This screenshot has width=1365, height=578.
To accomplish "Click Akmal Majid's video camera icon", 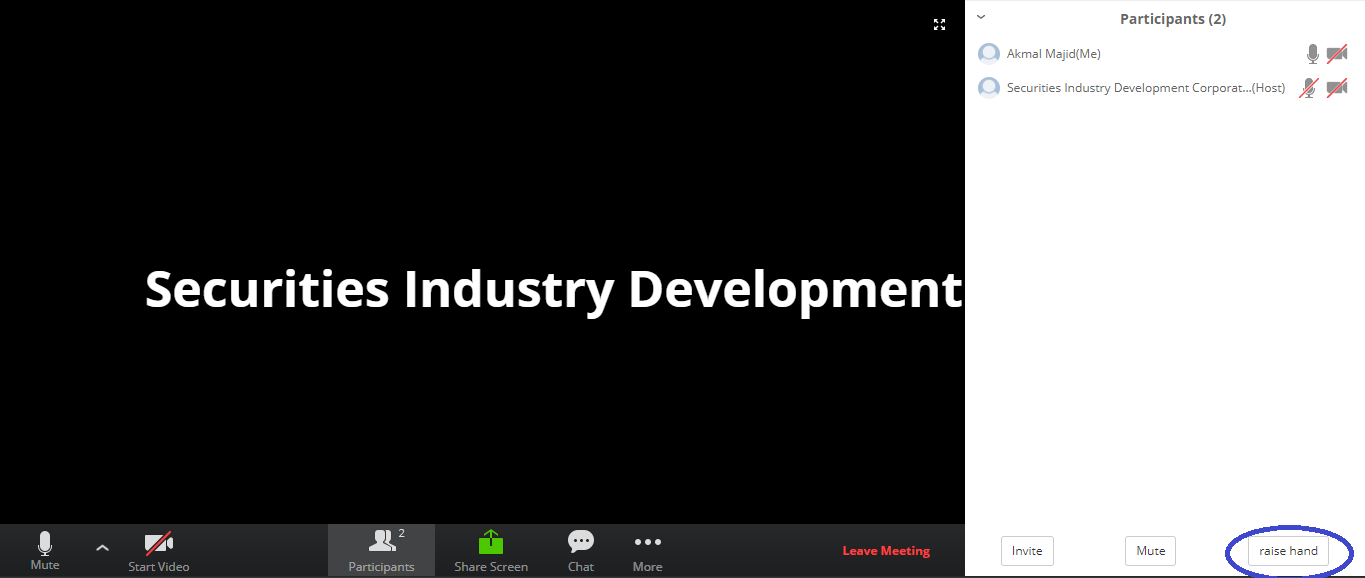I will pos(1337,54).
